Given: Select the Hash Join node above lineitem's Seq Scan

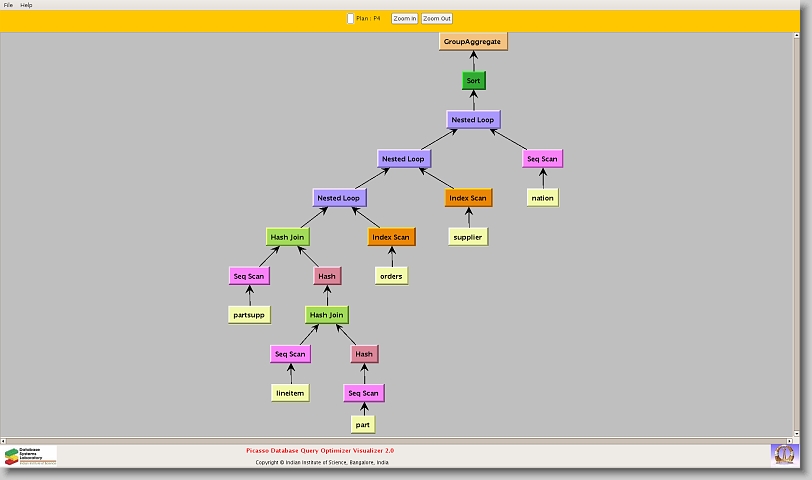Looking at the screenshot, I should pos(326,315).
